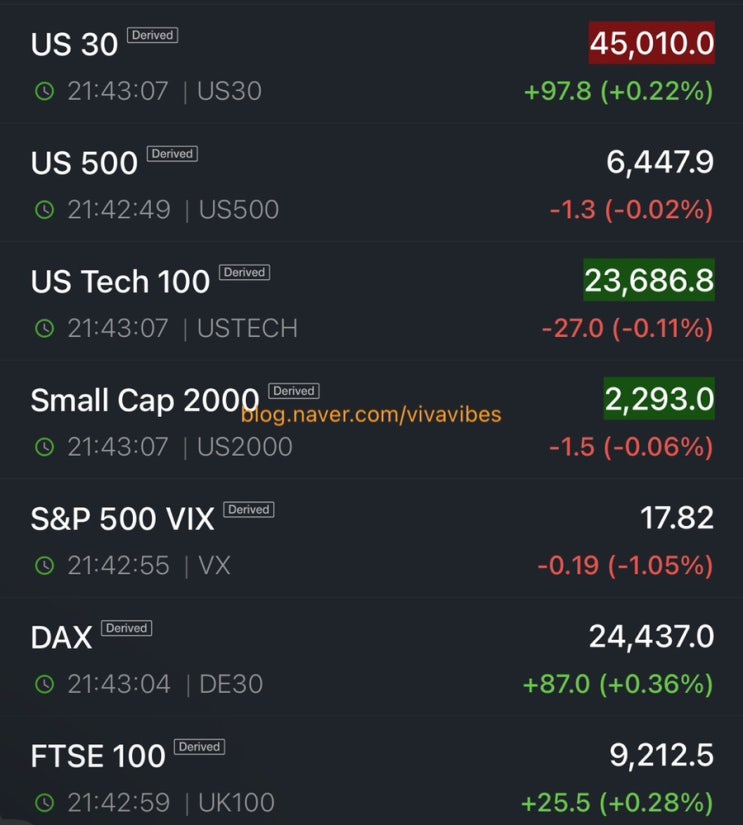The height and width of the screenshot is (825, 743).
Task: Select the DAX index name
Action: click(62, 638)
